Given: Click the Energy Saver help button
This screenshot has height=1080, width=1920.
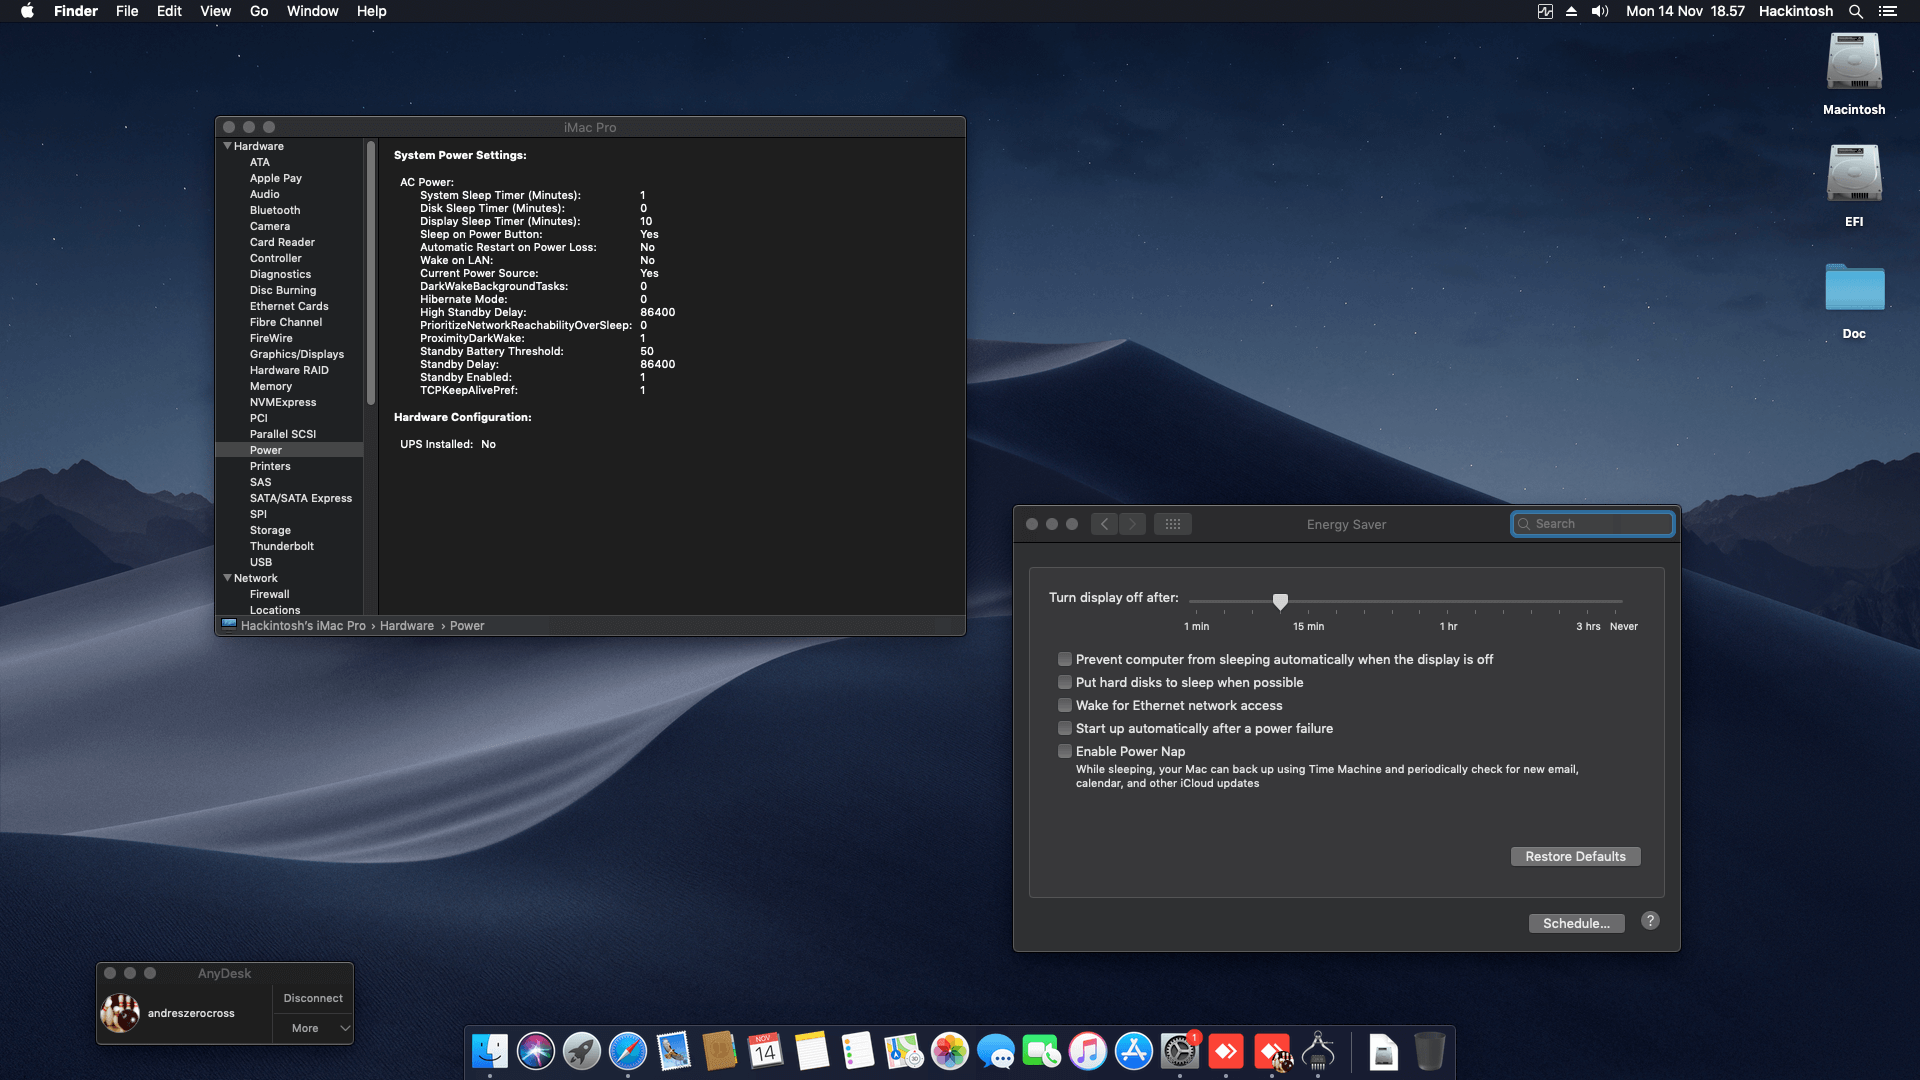Looking at the screenshot, I should click(x=1650, y=921).
